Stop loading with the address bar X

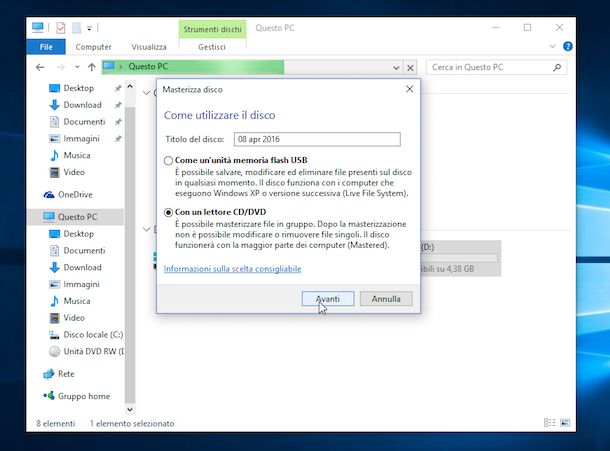coord(410,68)
